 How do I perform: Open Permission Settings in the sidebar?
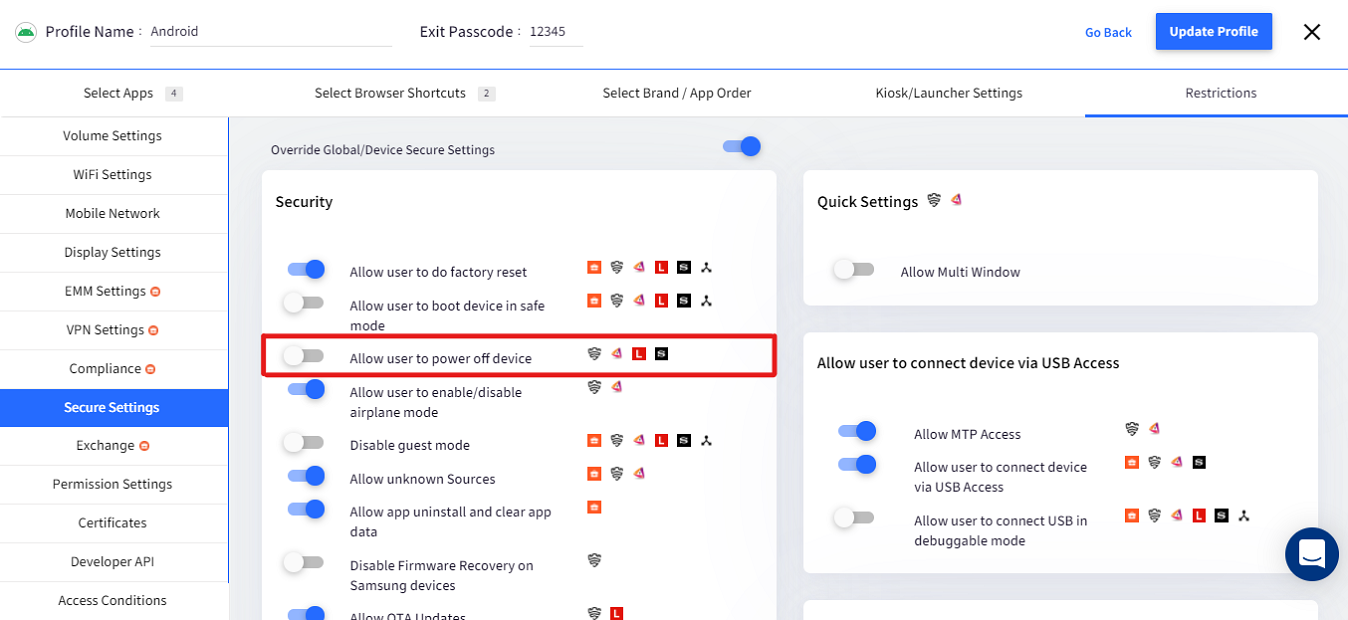(113, 485)
